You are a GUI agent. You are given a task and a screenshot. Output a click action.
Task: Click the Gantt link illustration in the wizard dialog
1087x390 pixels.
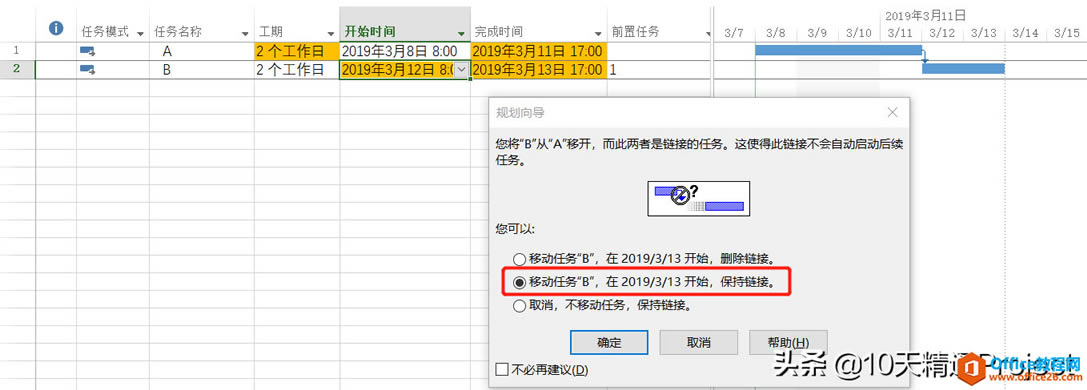[698, 198]
